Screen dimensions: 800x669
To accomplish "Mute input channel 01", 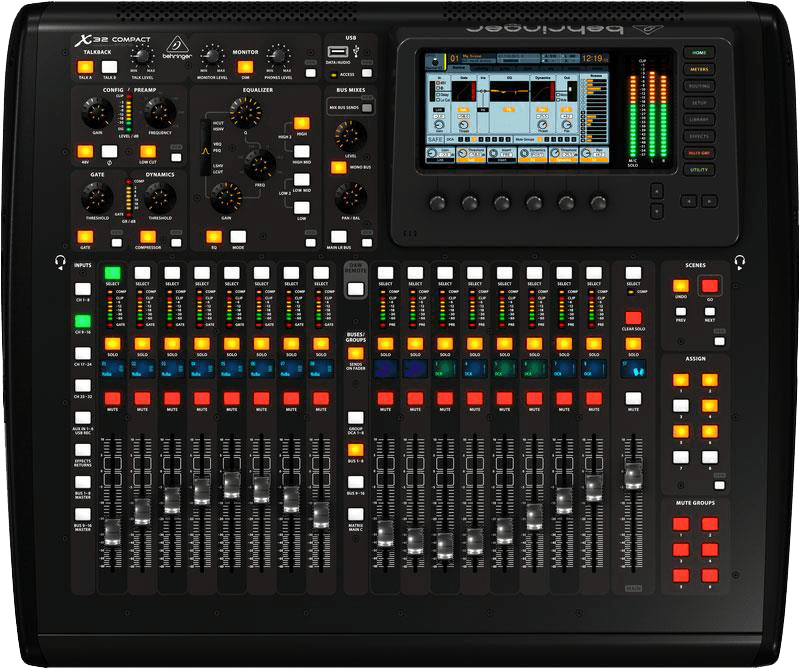I will [112, 399].
